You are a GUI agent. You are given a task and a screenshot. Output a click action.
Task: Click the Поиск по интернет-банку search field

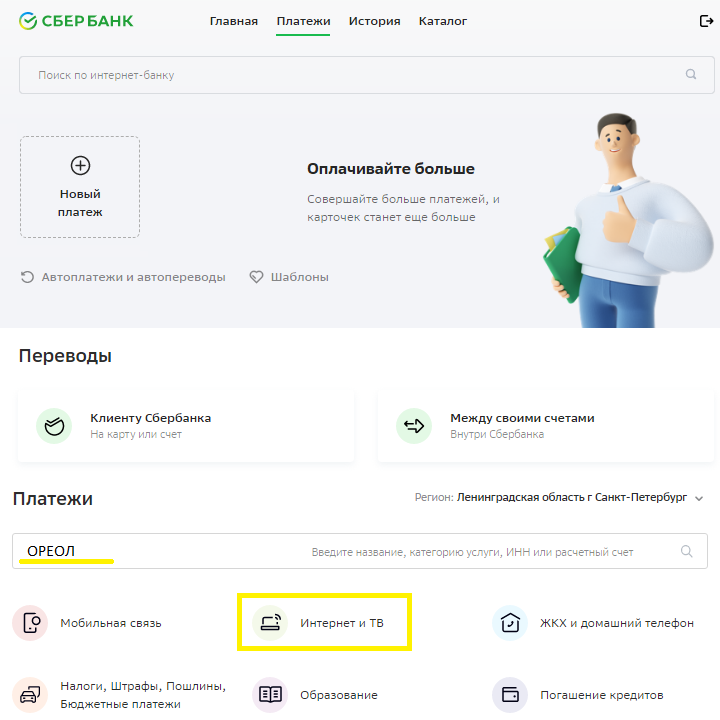click(x=366, y=75)
